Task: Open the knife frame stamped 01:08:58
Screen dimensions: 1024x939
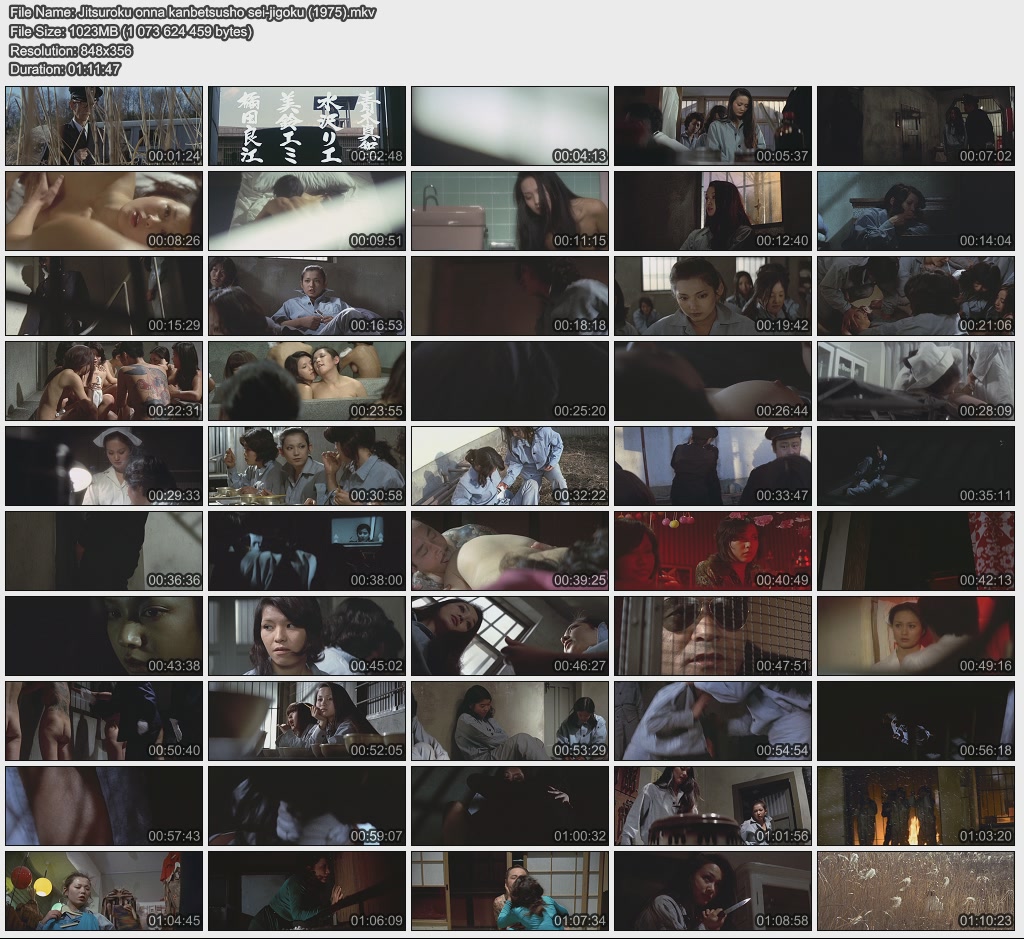Action: tap(713, 891)
